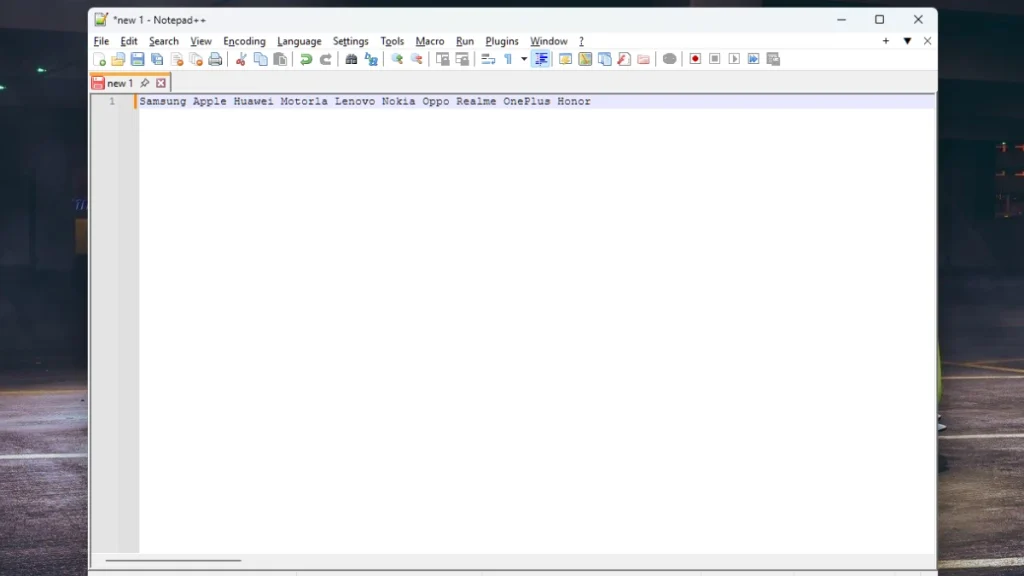The height and width of the screenshot is (576, 1024).
Task: Click the Close All toolbar icon
Action: pos(196,59)
